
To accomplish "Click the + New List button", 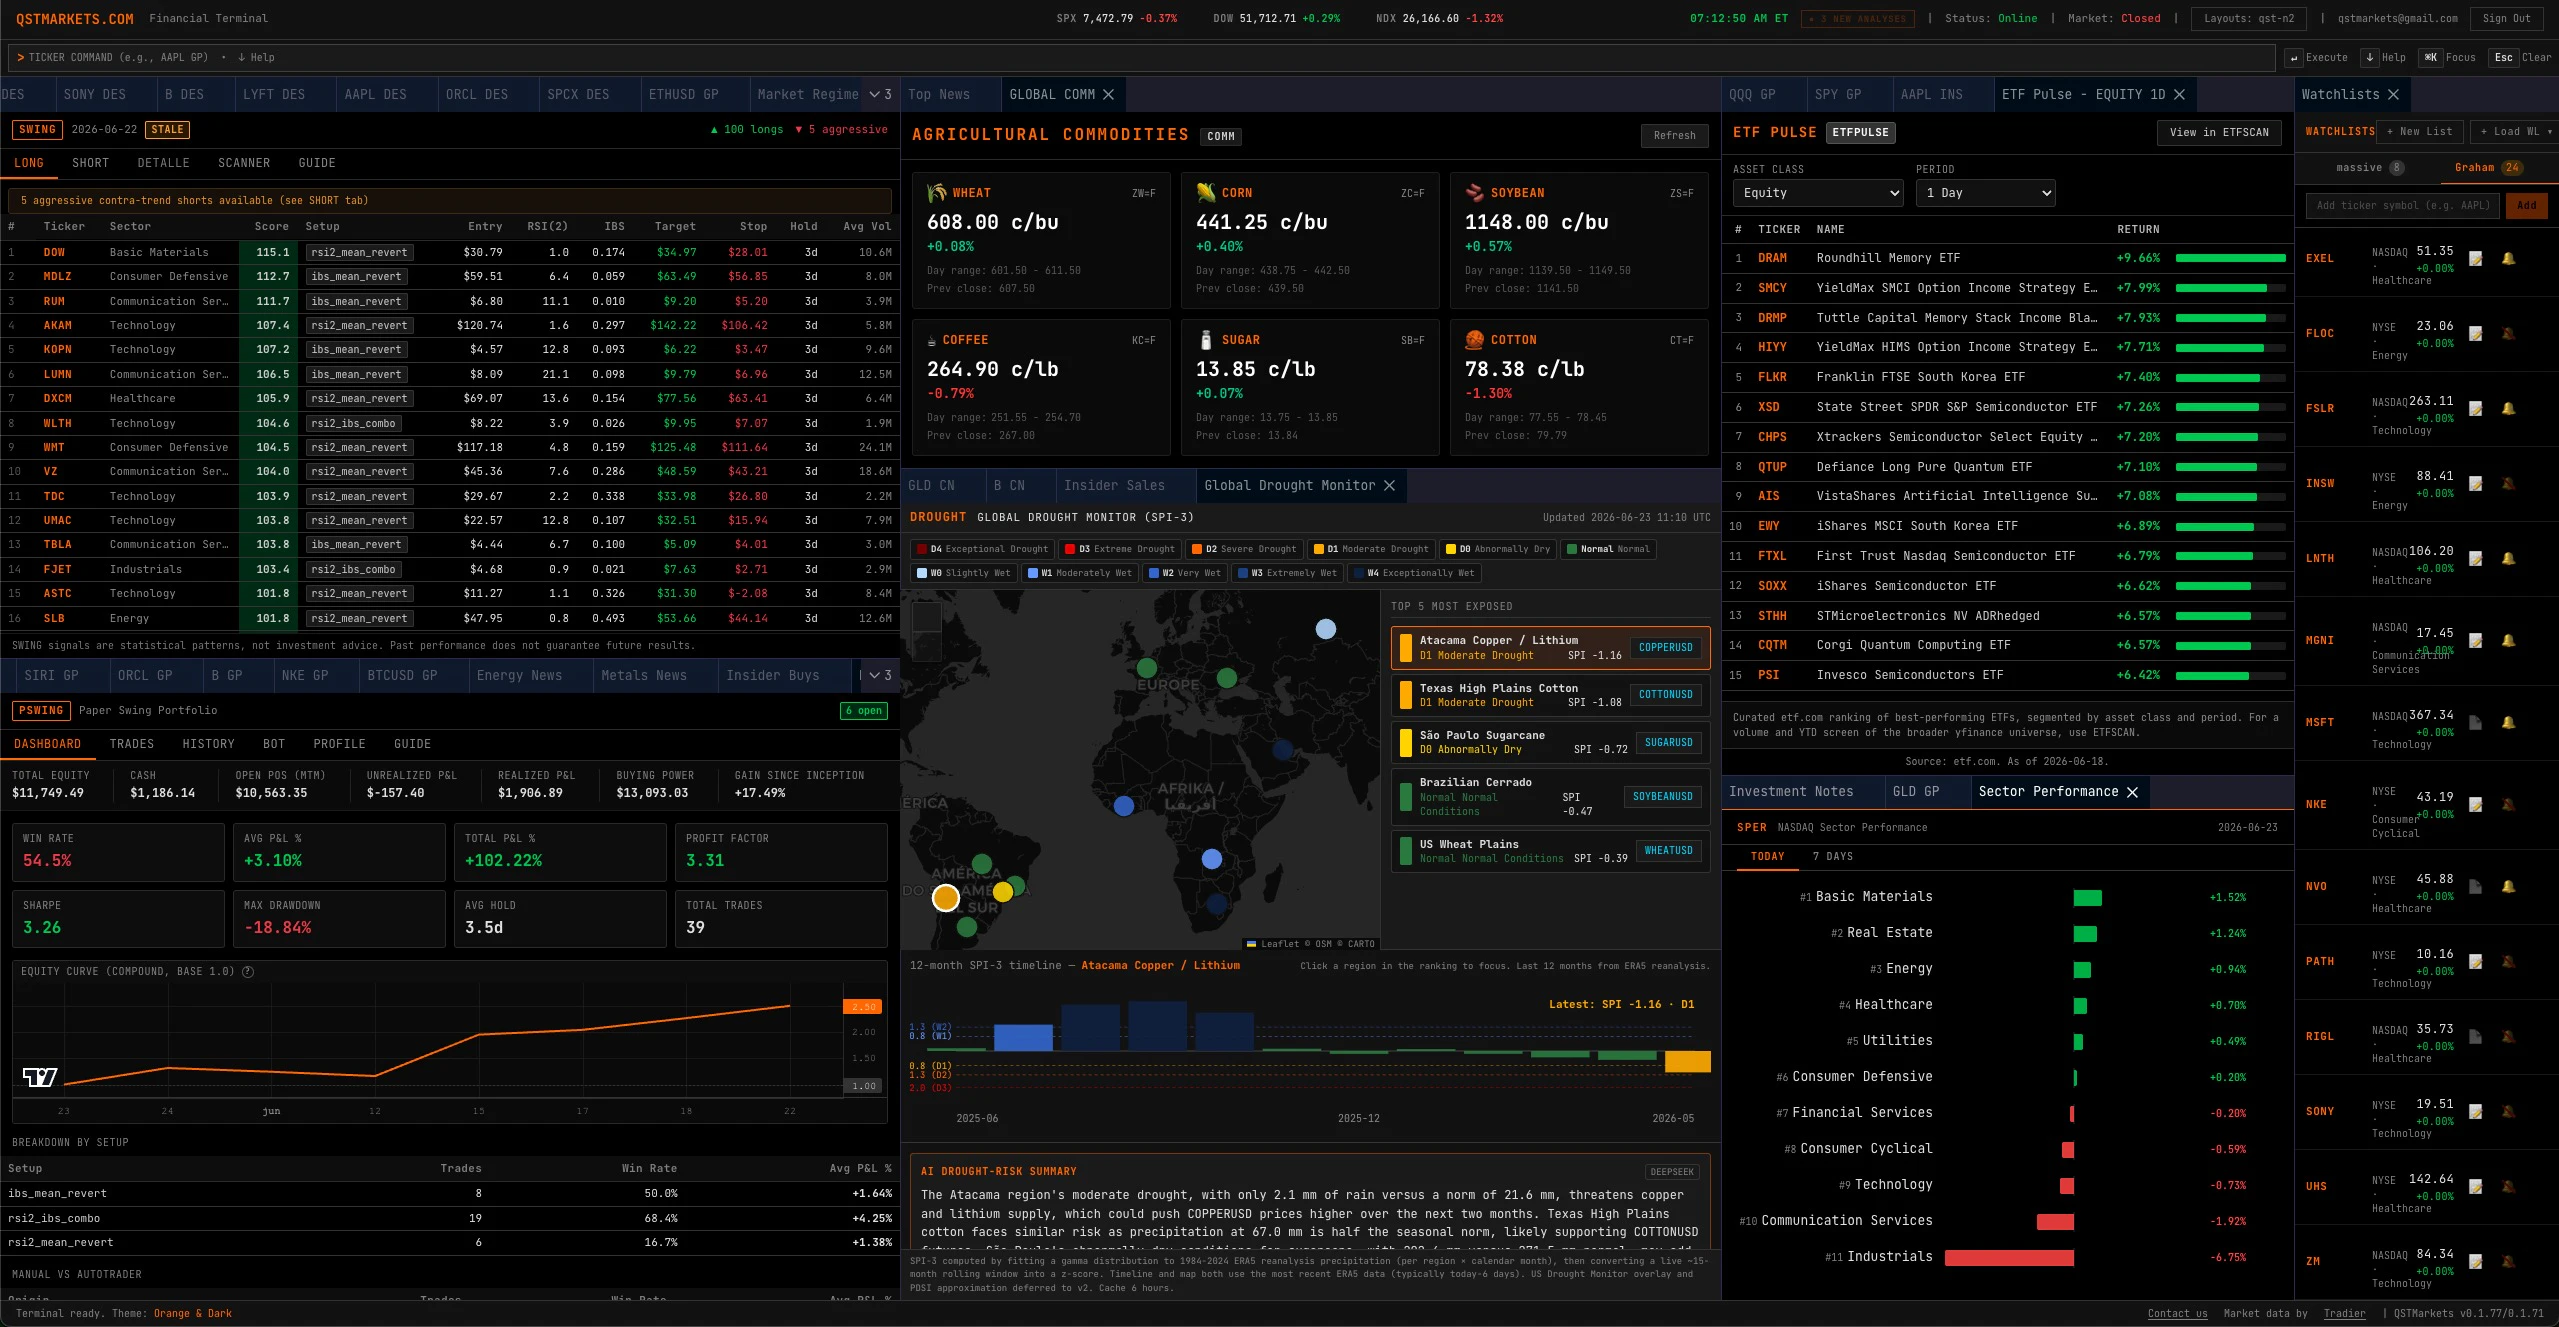I will [x=2419, y=132].
